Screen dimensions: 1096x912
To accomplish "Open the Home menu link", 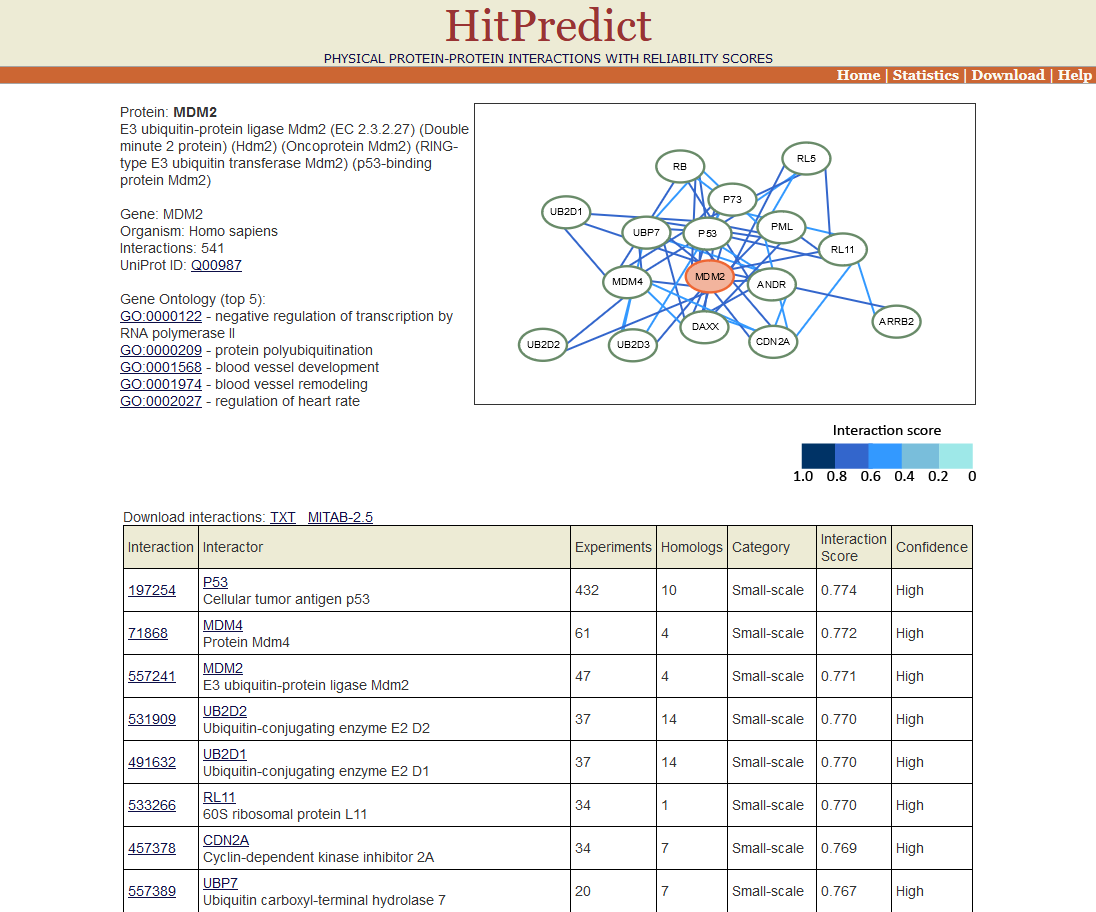I will point(858,75).
